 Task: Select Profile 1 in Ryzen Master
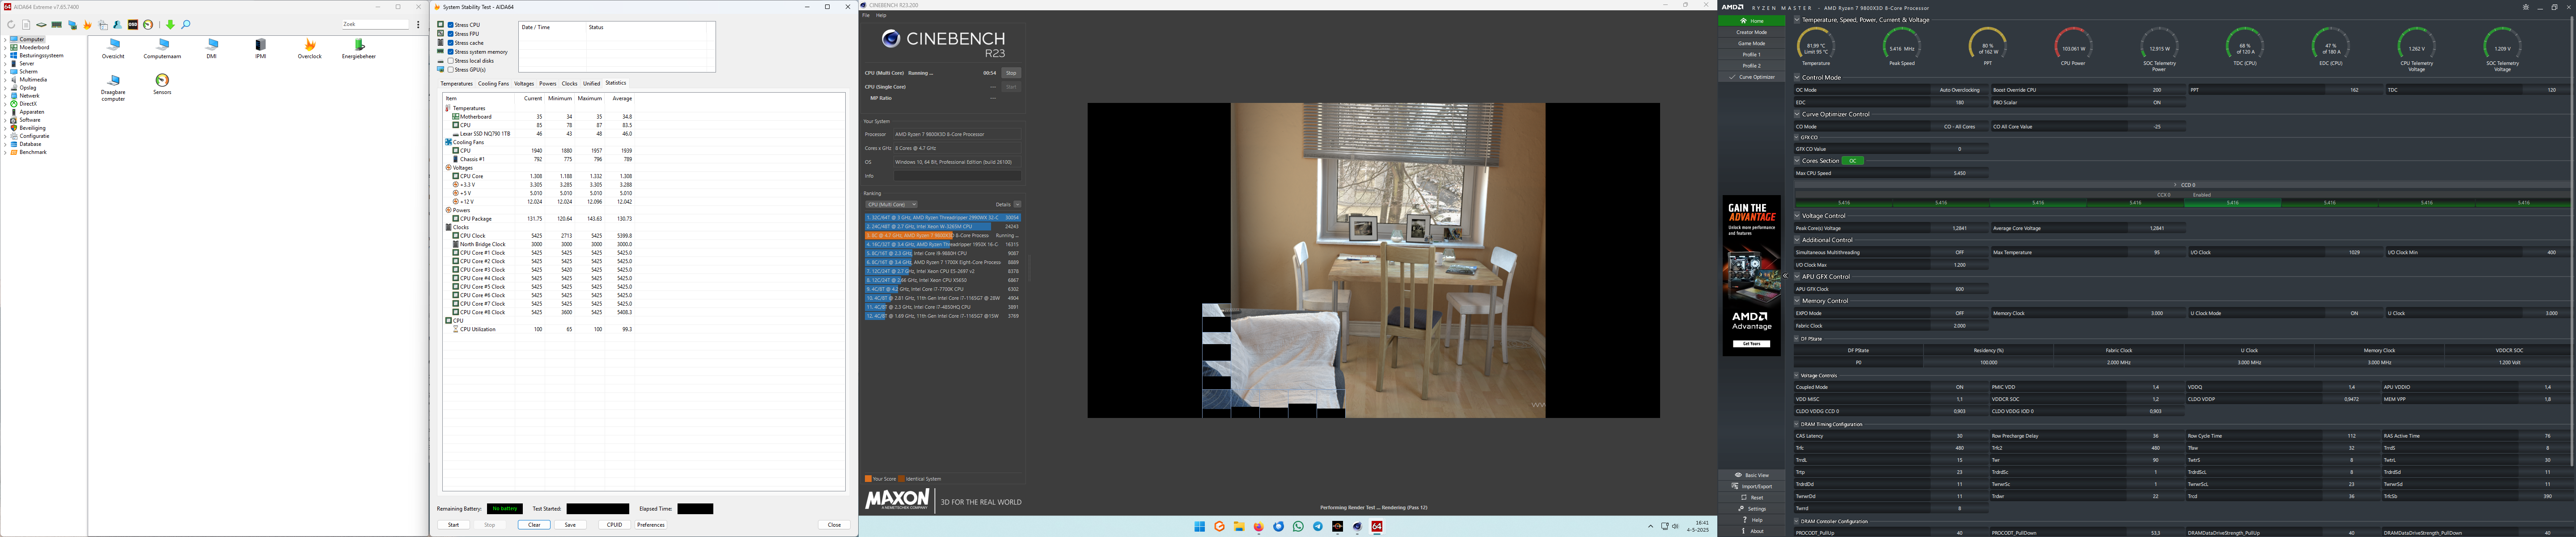coord(1752,55)
